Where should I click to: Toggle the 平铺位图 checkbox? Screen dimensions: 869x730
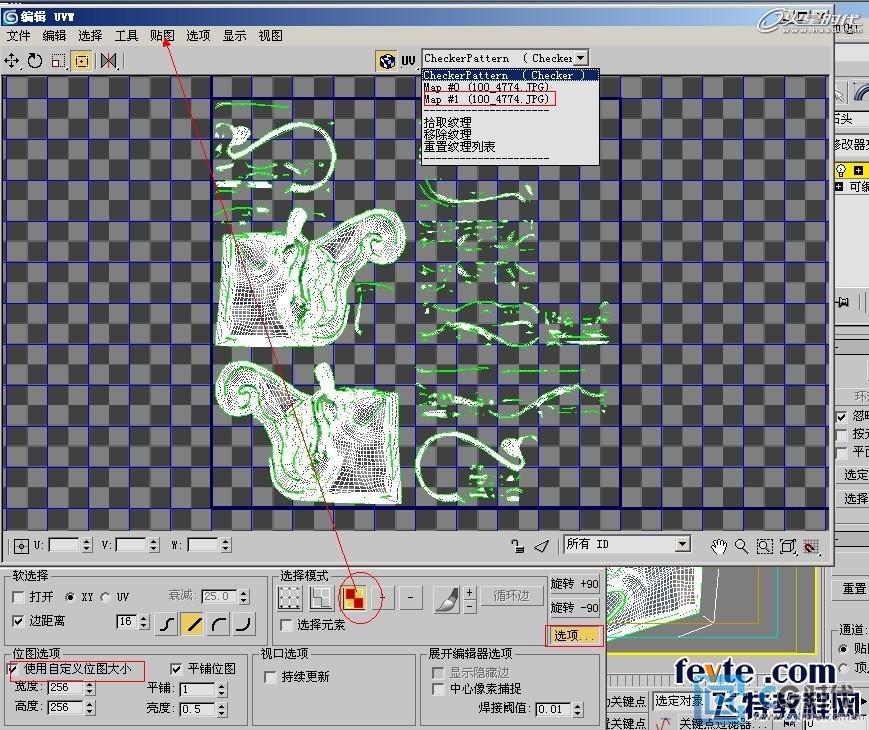point(176,670)
